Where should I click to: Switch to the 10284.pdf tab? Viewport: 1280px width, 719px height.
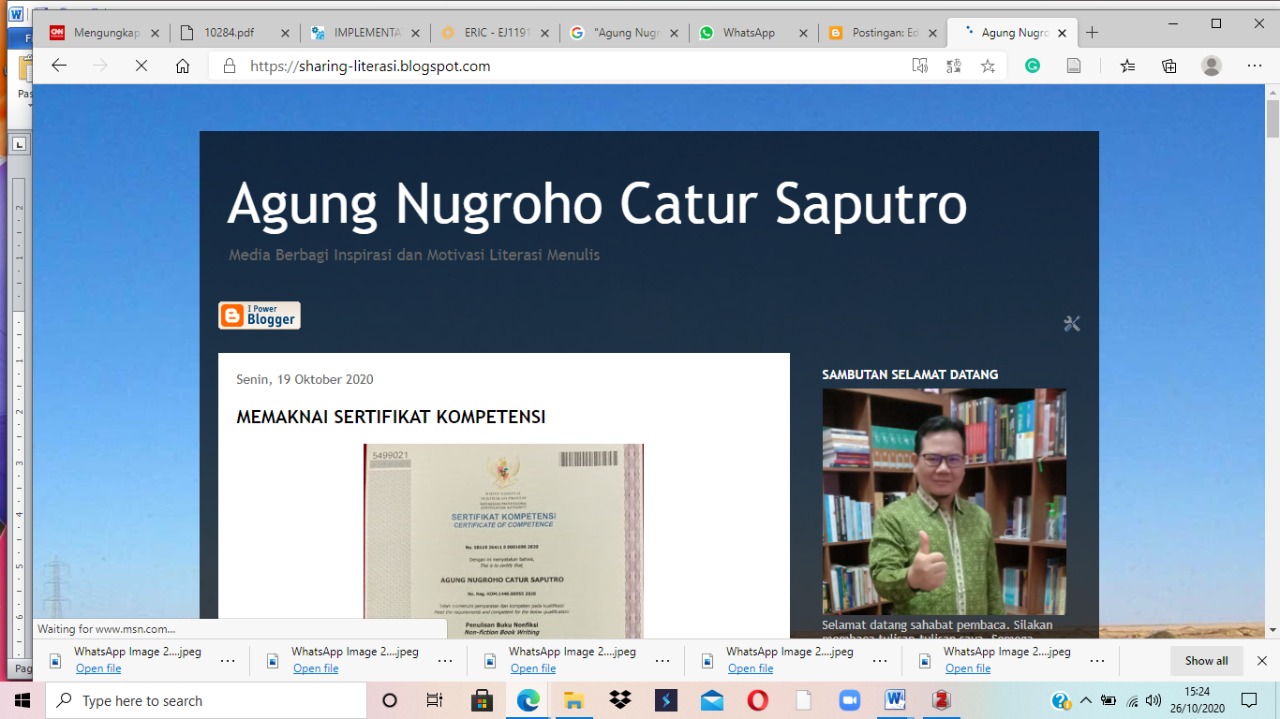click(x=230, y=33)
